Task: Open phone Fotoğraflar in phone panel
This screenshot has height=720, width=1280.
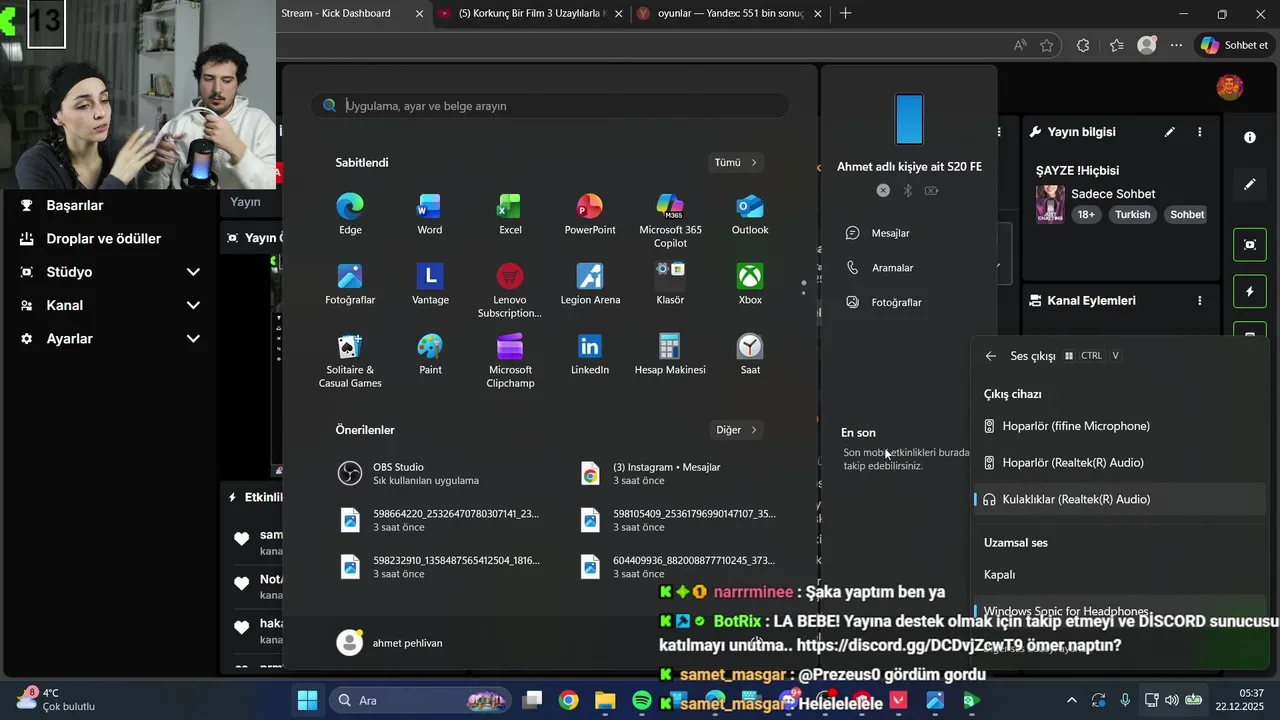Action: [x=884, y=302]
